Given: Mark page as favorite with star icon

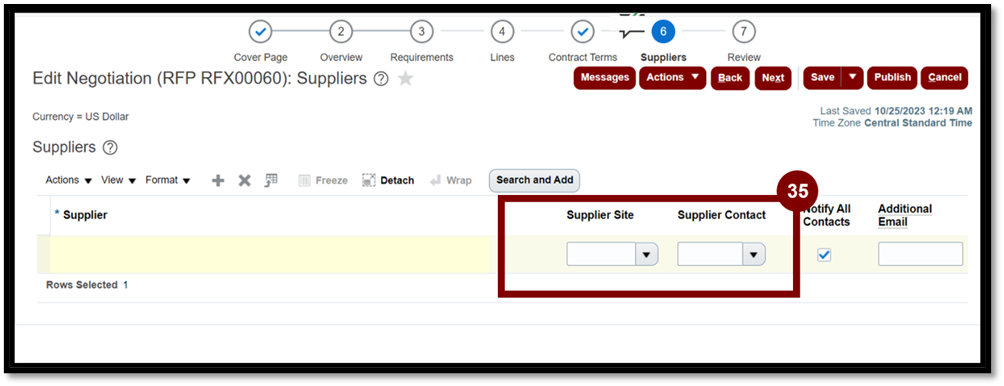Looking at the screenshot, I should coord(405,79).
